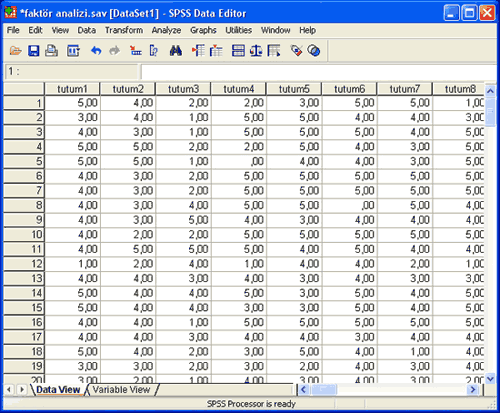Image resolution: width=500 pixels, height=413 pixels.
Task: Click the horizontal scrollbar right arrow
Action: (x=473, y=389)
